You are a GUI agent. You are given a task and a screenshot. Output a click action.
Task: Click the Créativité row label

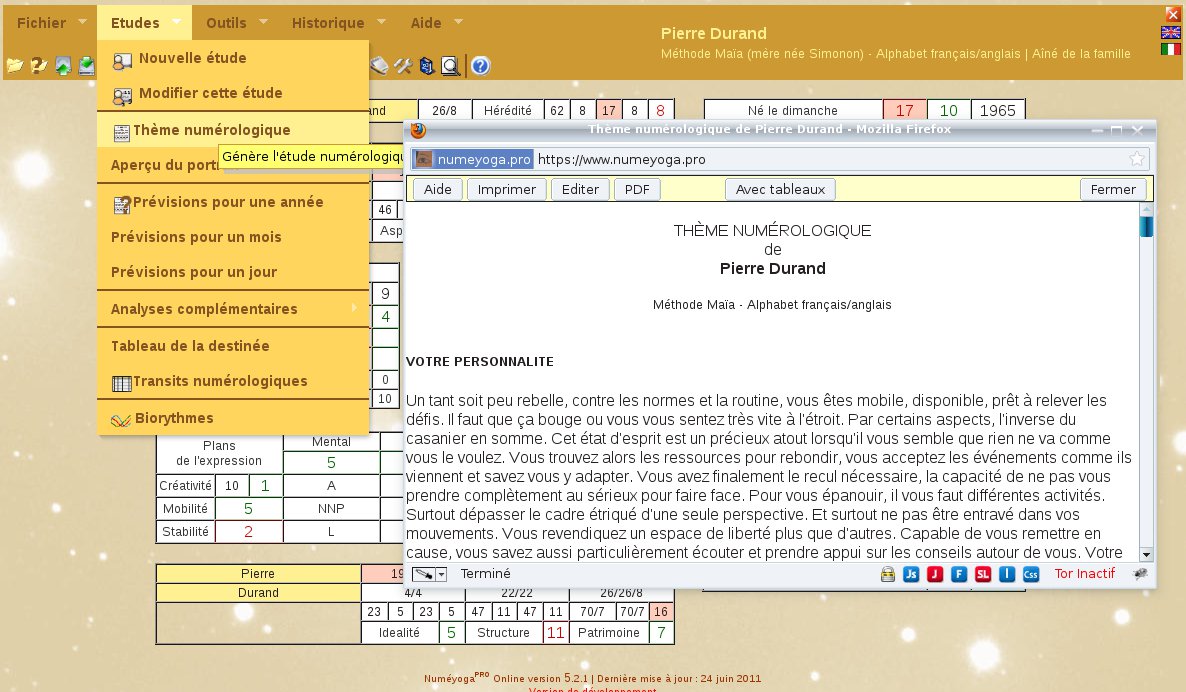click(185, 486)
